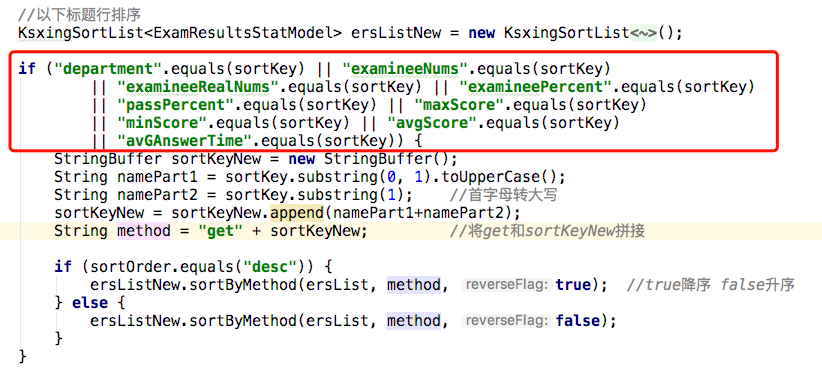This screenshot has height=375, width=822.
Task: Click the comment 将get和sortKeyNew拼接
Action: point(547,231)
